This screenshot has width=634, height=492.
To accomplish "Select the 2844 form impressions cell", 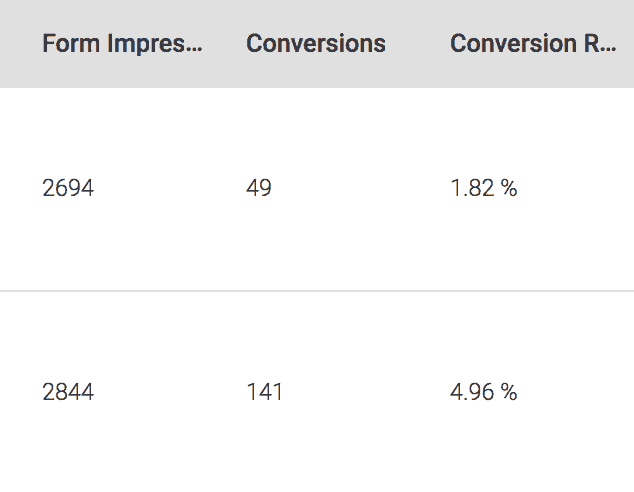I will point(68,392).
